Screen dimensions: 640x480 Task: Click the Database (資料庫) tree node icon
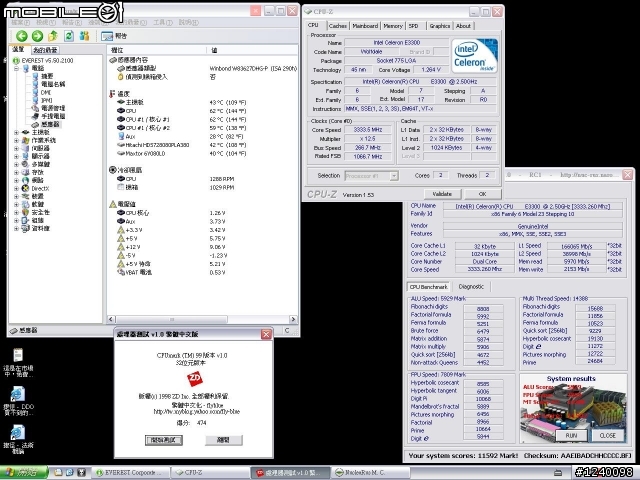26,229
